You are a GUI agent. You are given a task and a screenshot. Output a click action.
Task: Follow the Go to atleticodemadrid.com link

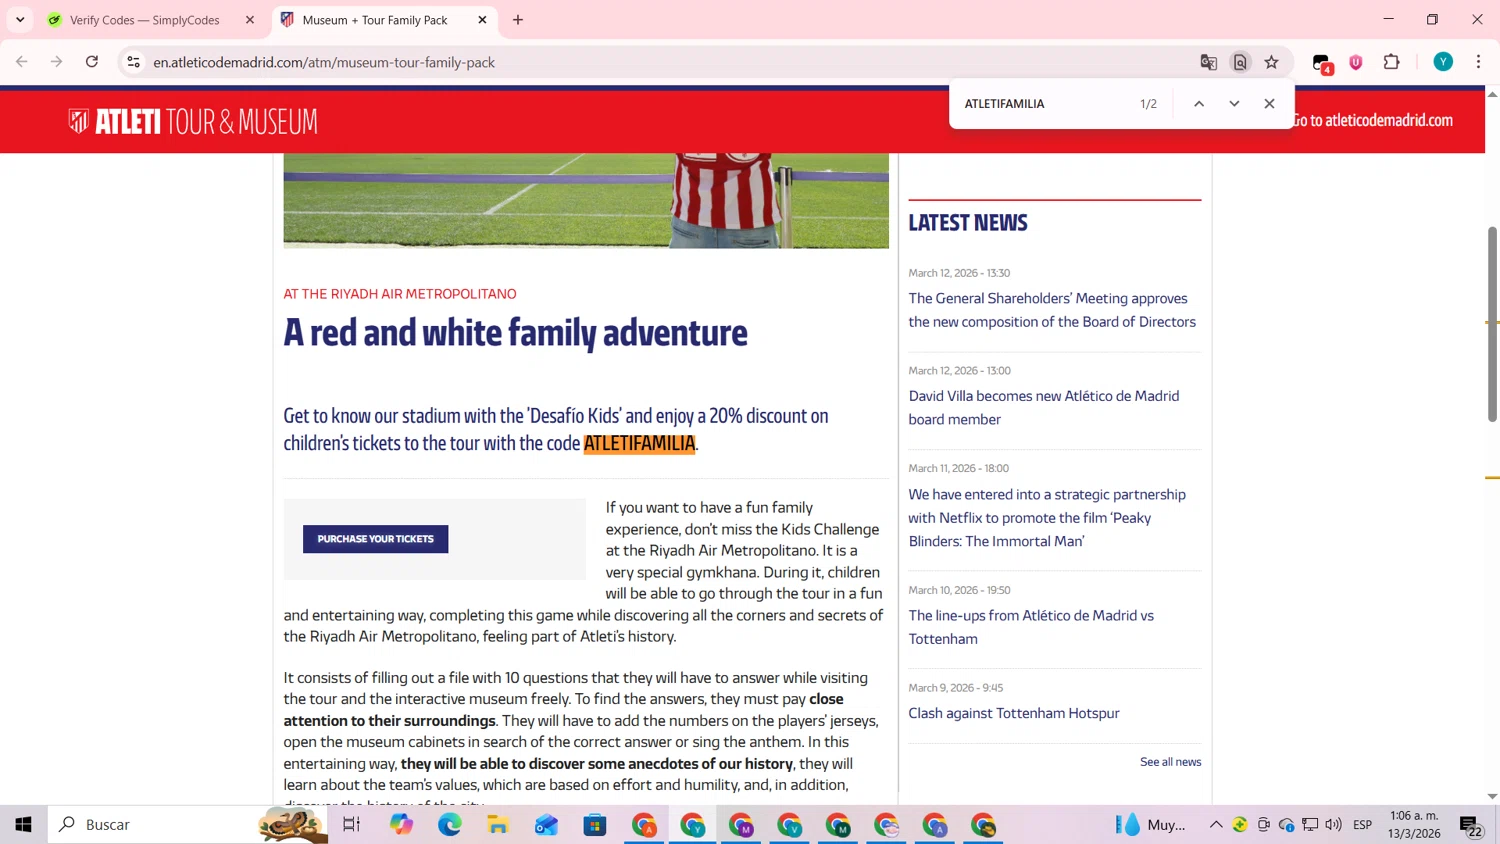(1374, 120)
